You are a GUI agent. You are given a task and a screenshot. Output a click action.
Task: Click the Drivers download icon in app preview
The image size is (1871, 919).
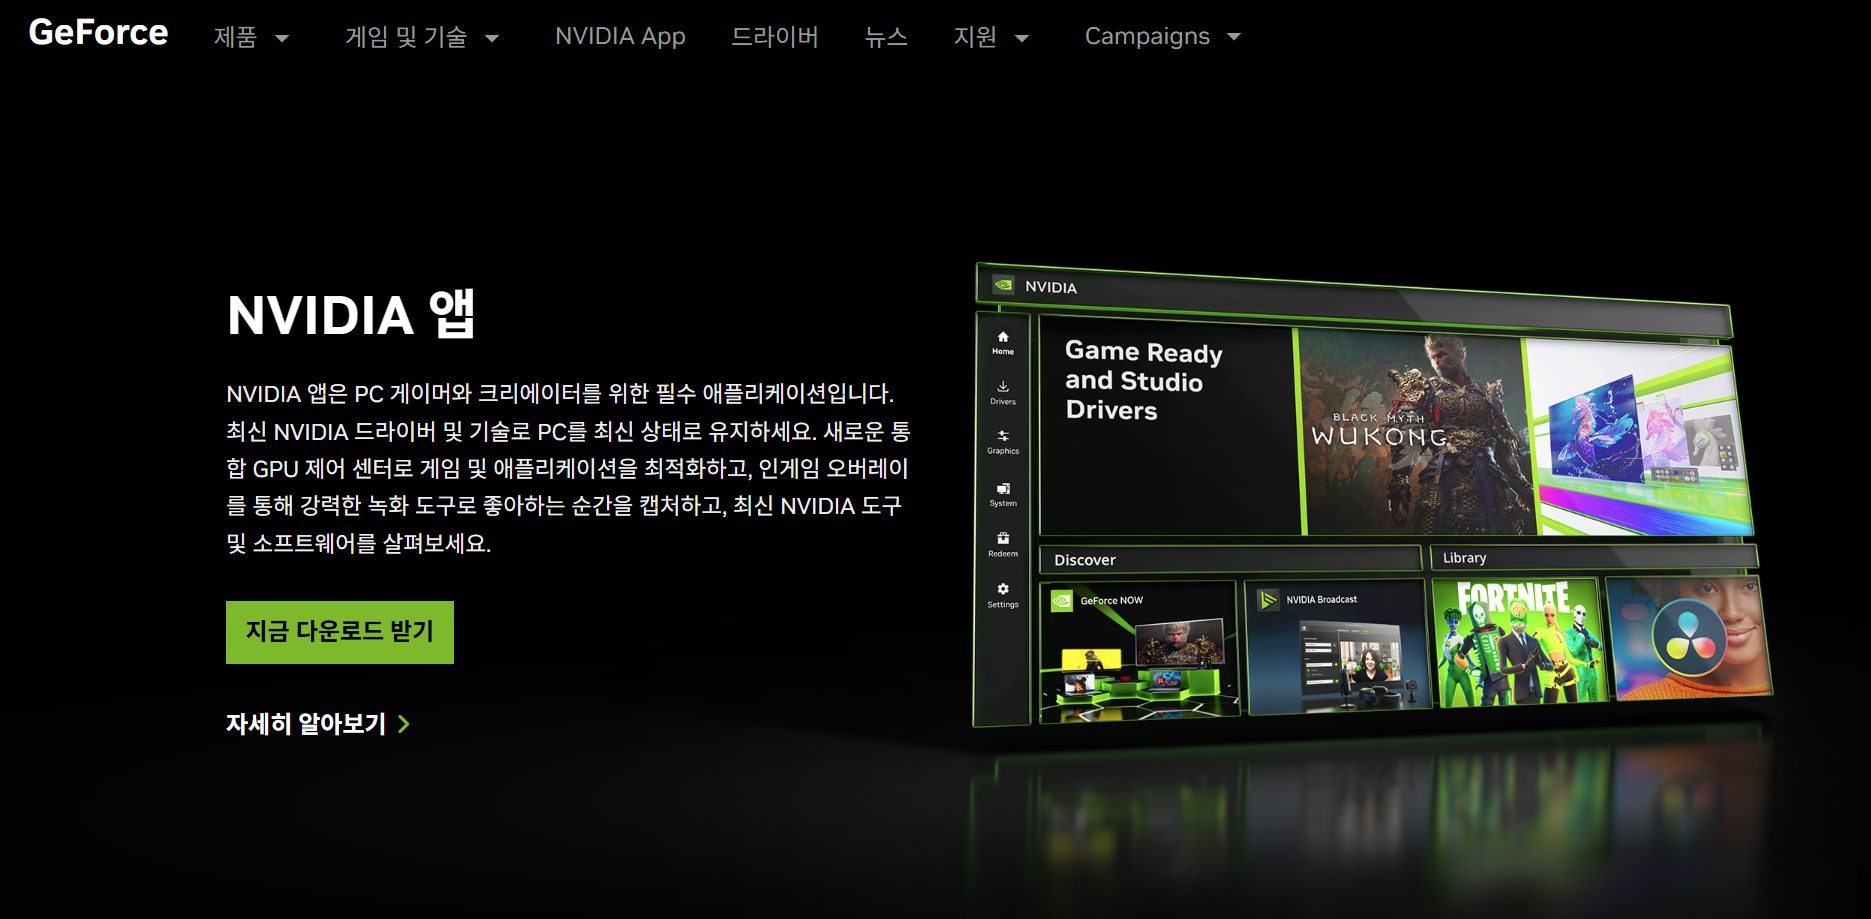[1003, 386]
